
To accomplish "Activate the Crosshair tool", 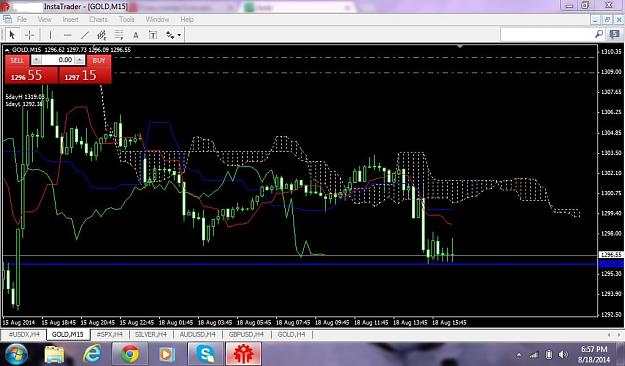I will (29, 35).
